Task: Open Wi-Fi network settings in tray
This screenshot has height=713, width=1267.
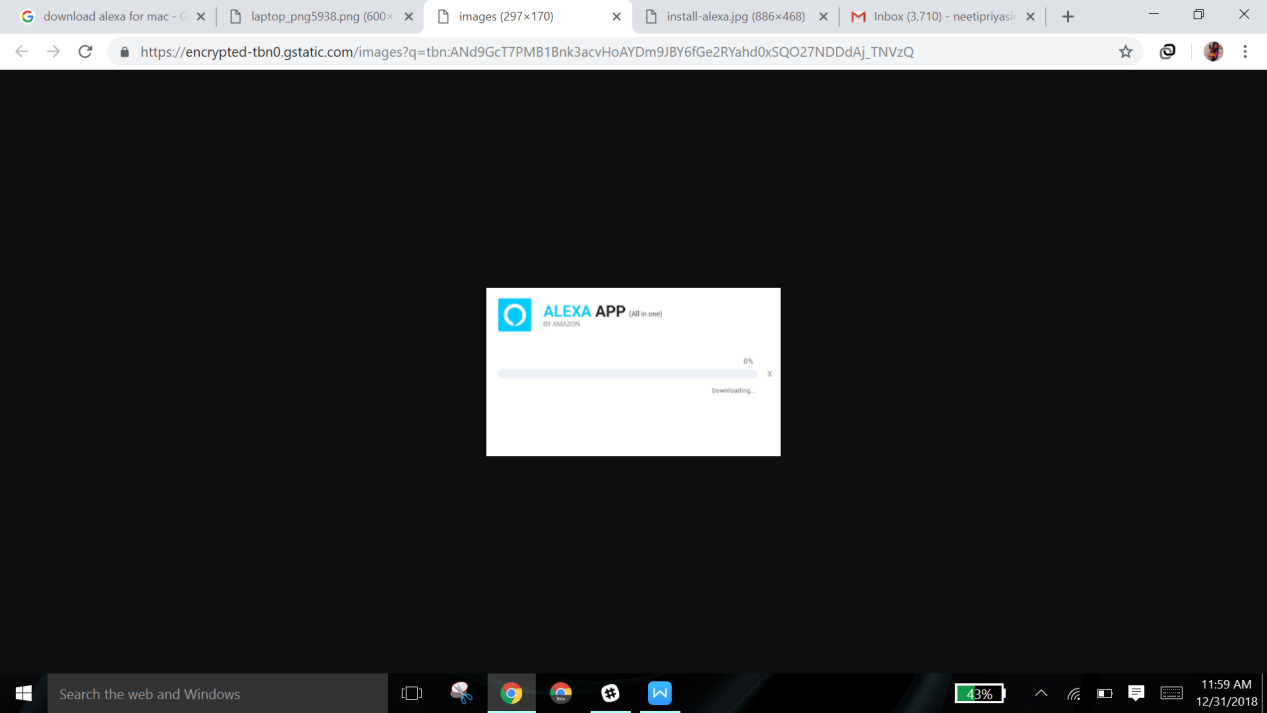Action: coord(1074,693)
